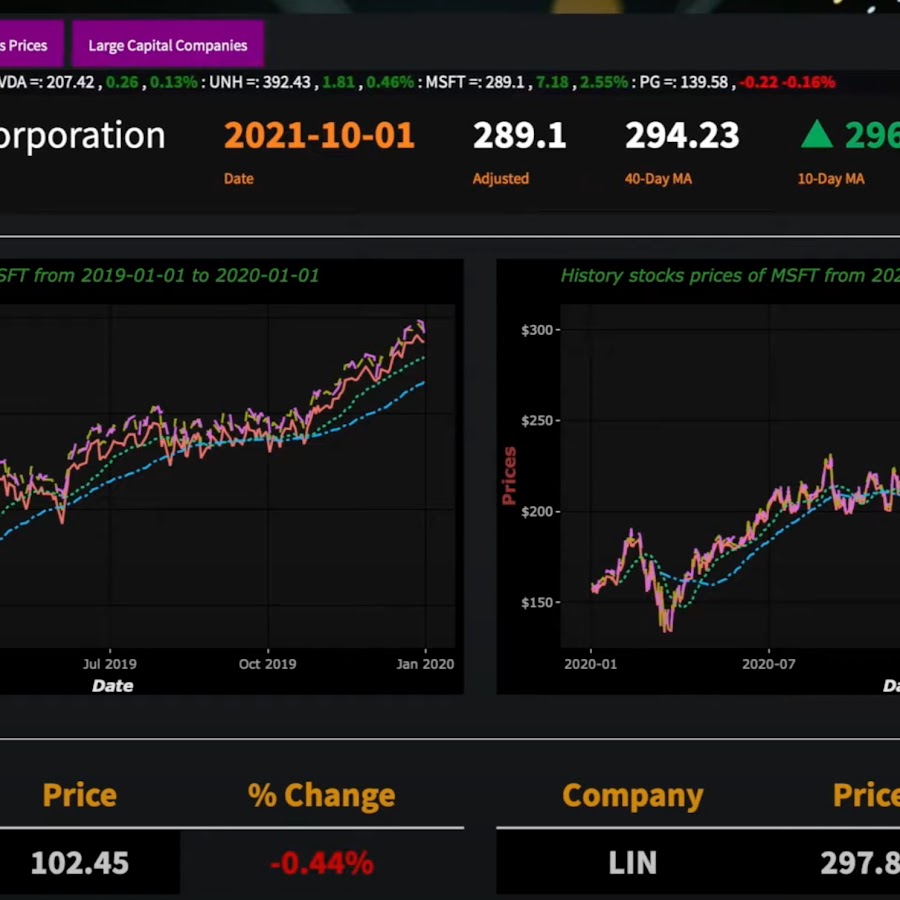
Task: Click the left table's 'Price' column header
Action: 79,796
